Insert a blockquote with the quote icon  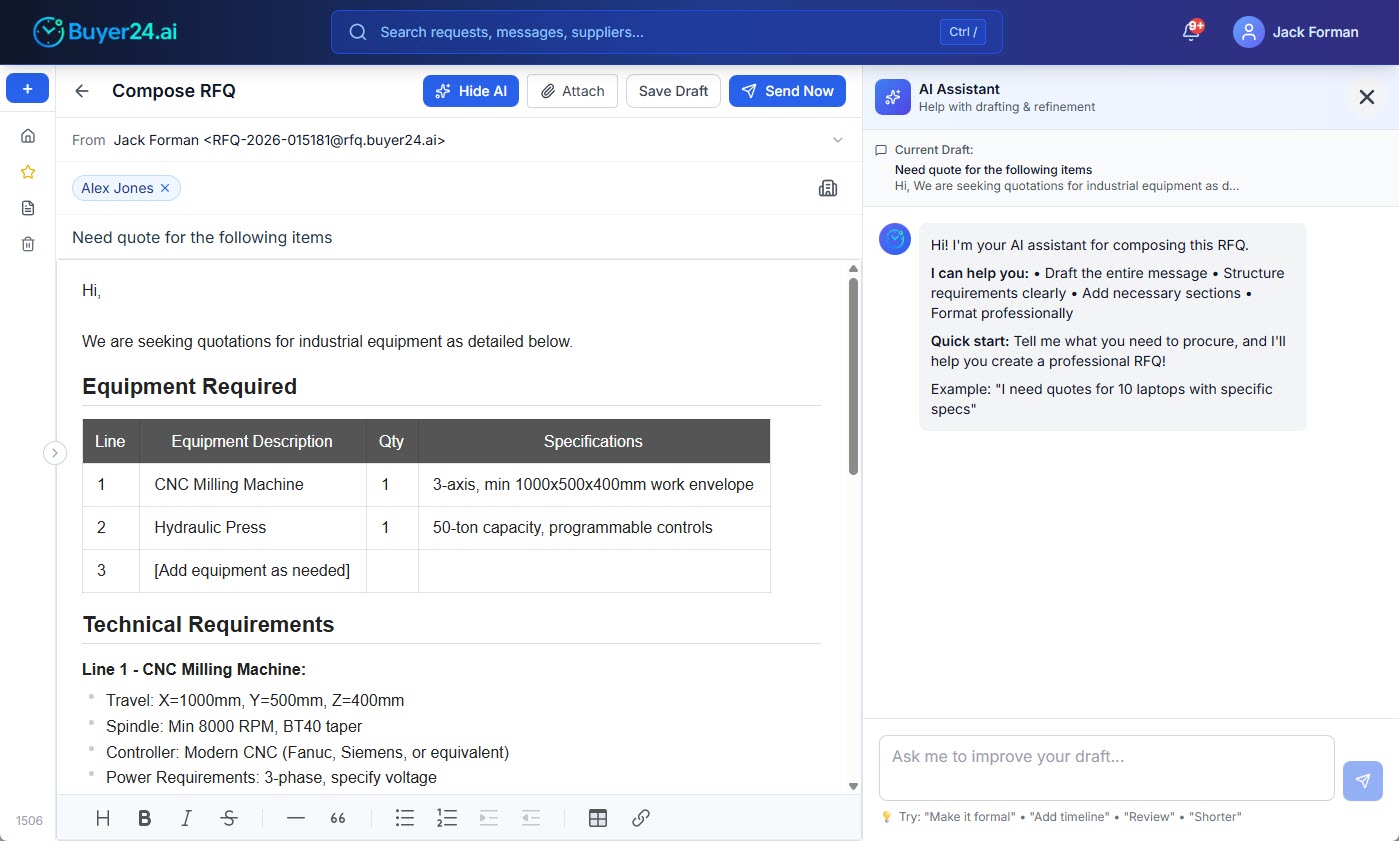tap(338, 817)
